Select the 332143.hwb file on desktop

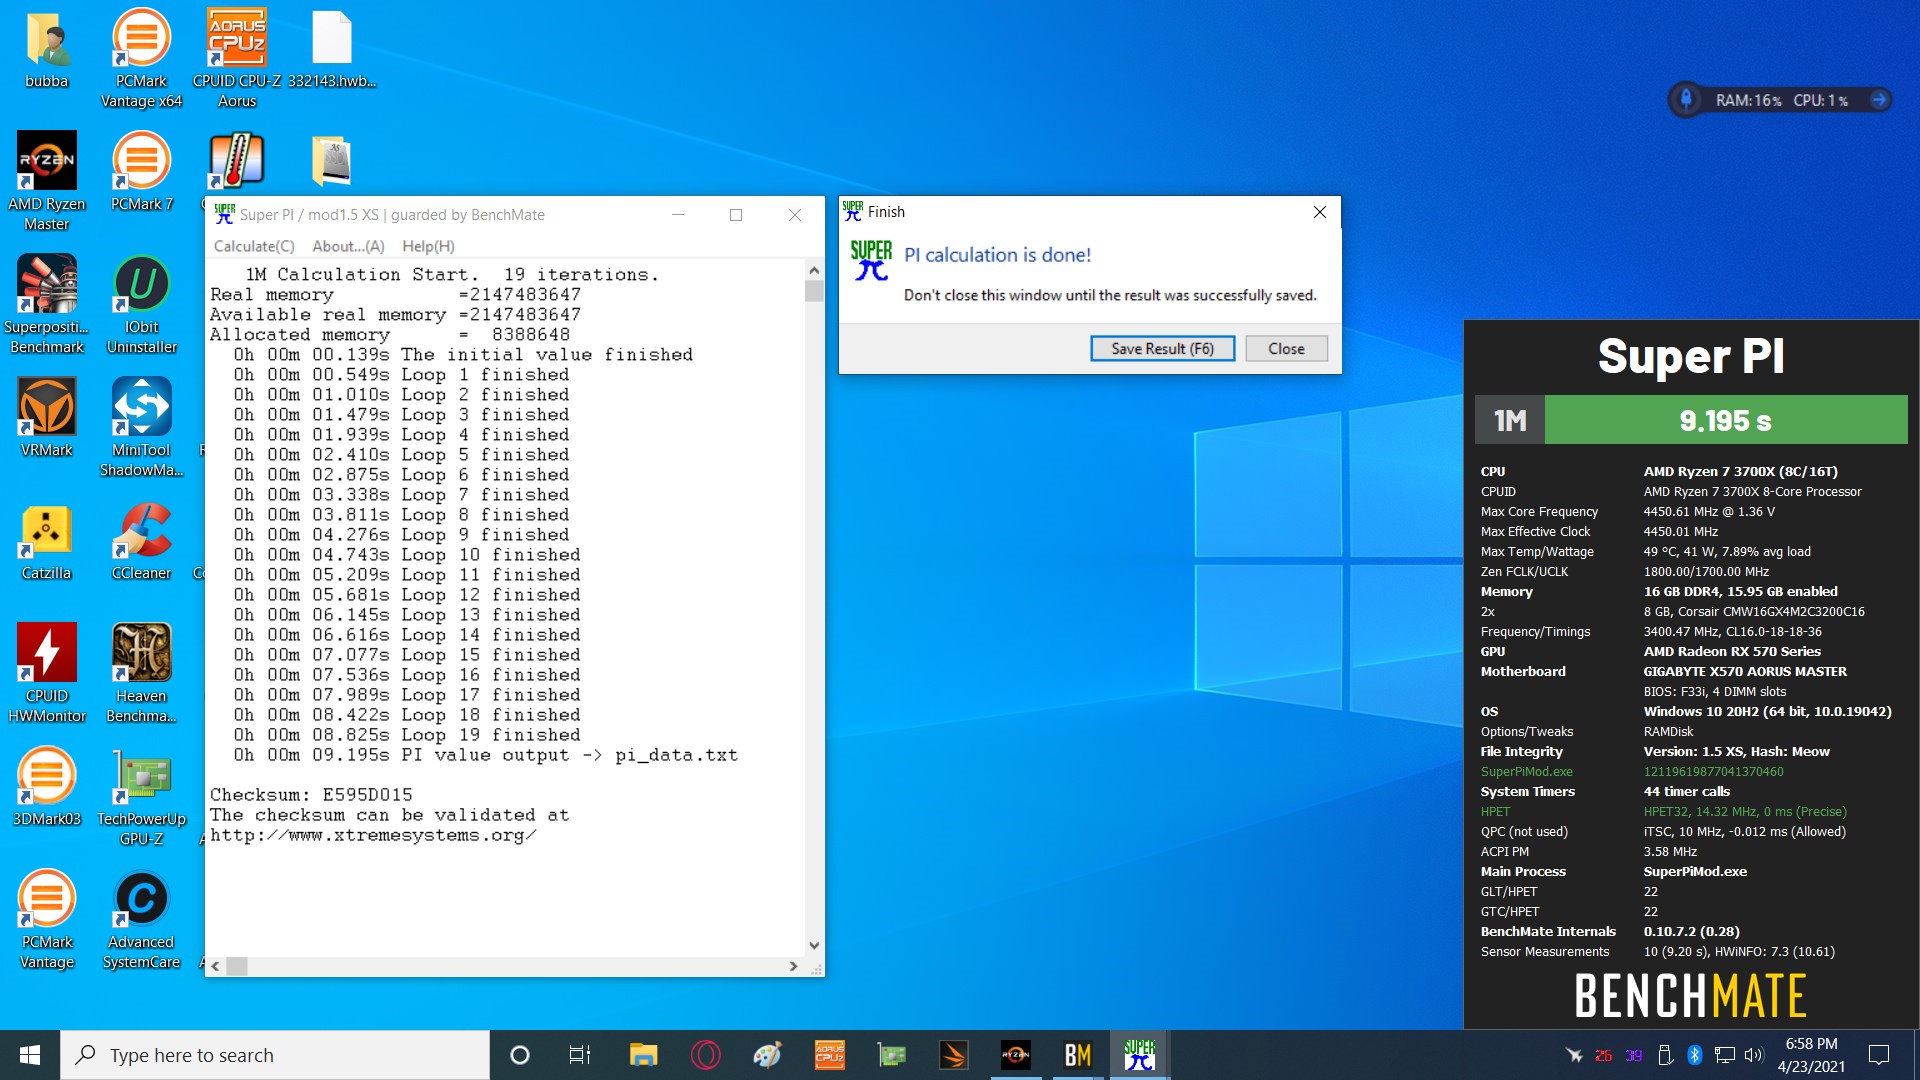[x=332, y=50]
